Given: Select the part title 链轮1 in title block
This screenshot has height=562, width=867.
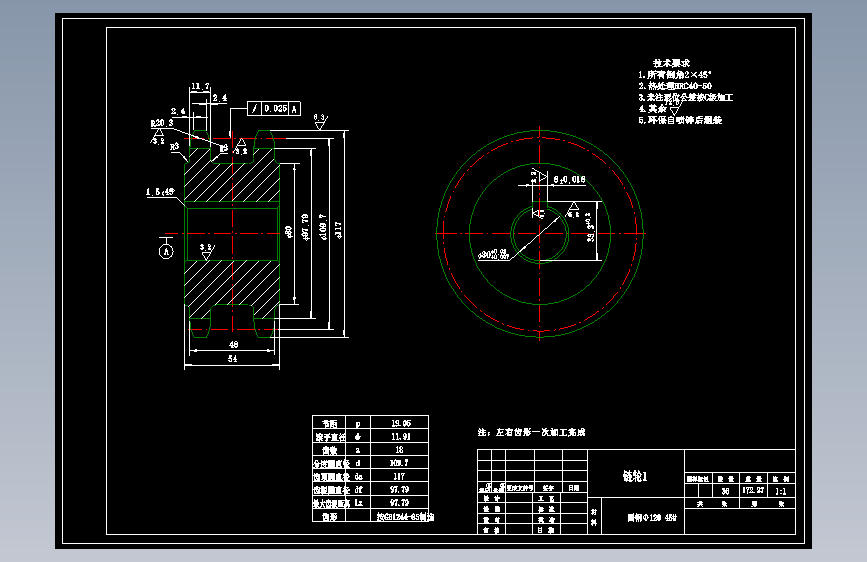Looking at the screenshot, I should 635,476.
